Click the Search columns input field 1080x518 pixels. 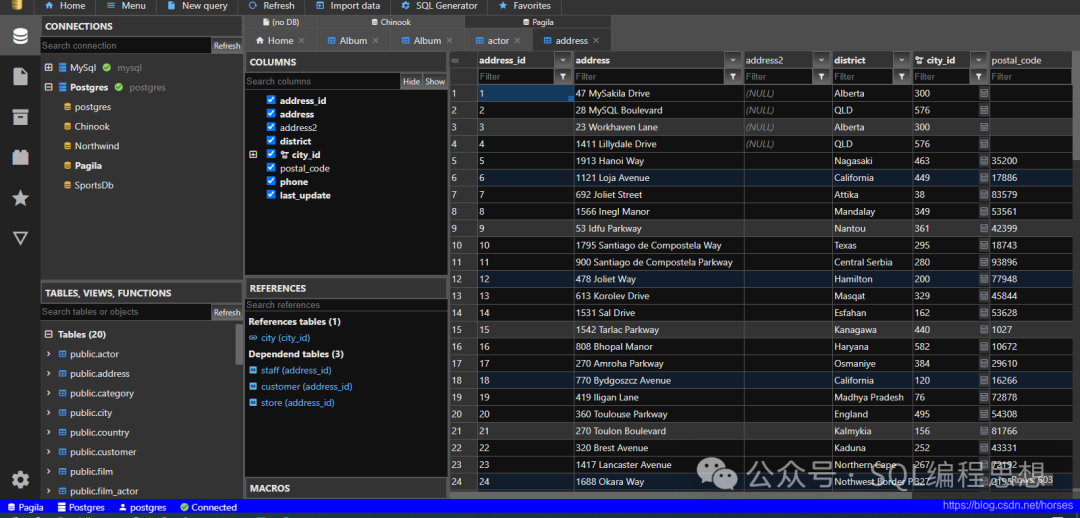322,81
